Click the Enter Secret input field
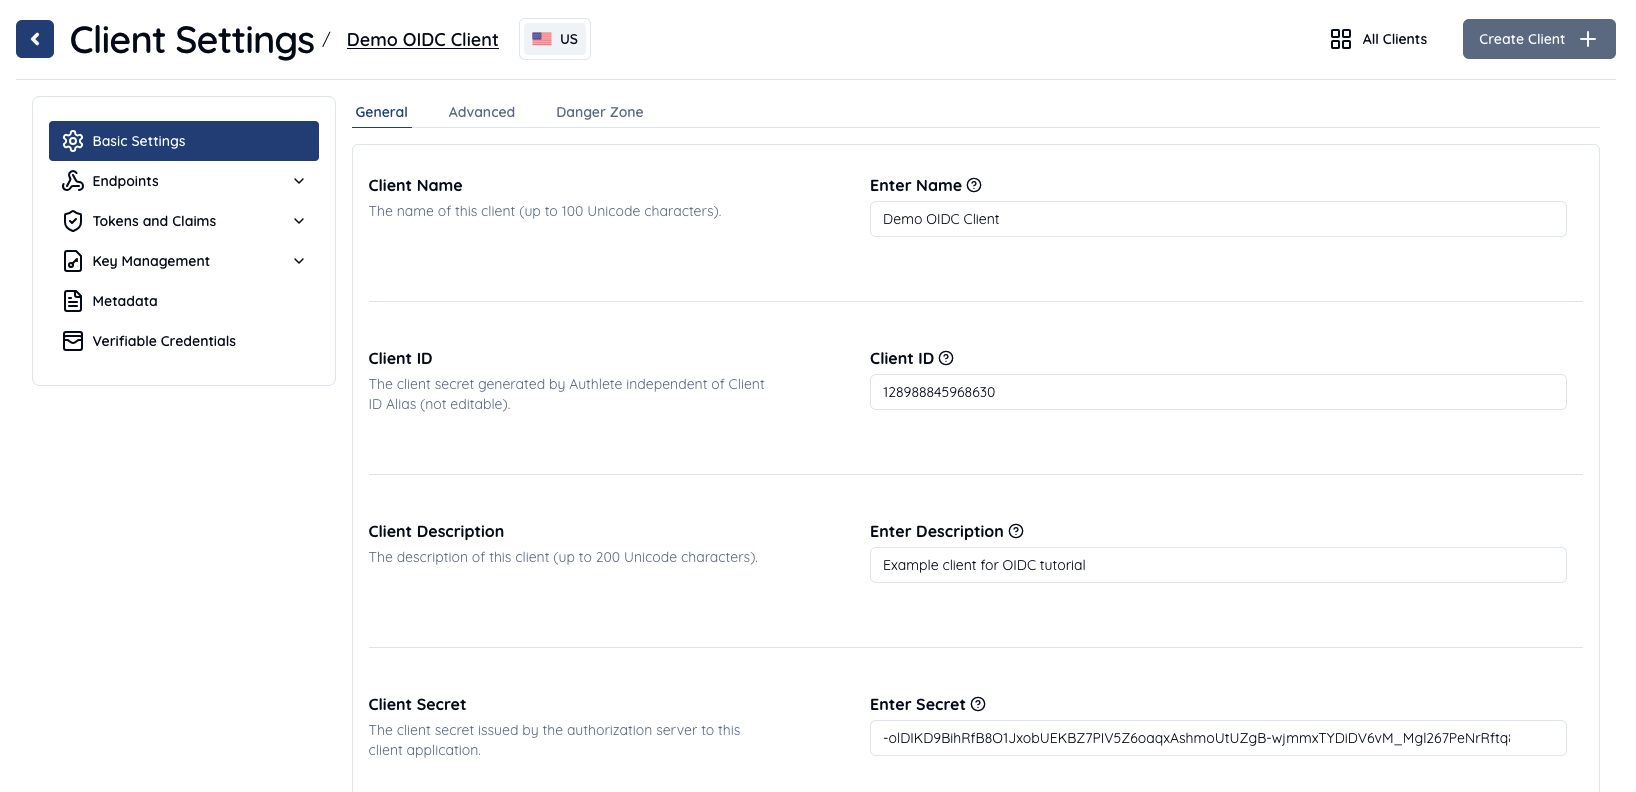The width and height of the screenshot is (1636, 792). (1218, 738)
